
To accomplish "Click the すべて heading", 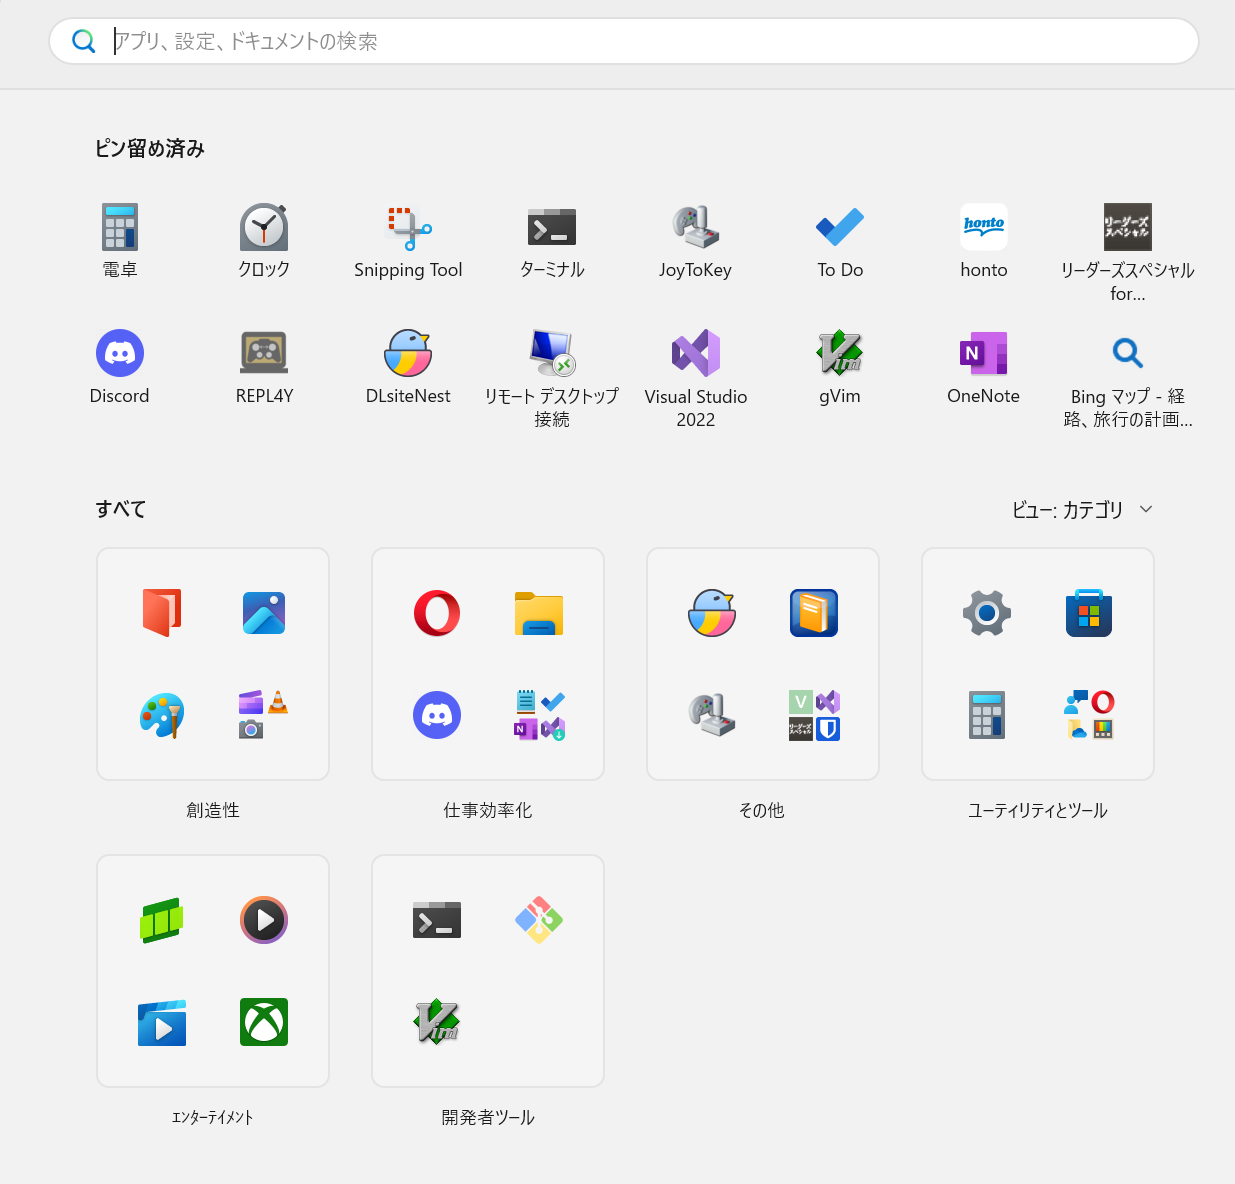I will 121,509.
